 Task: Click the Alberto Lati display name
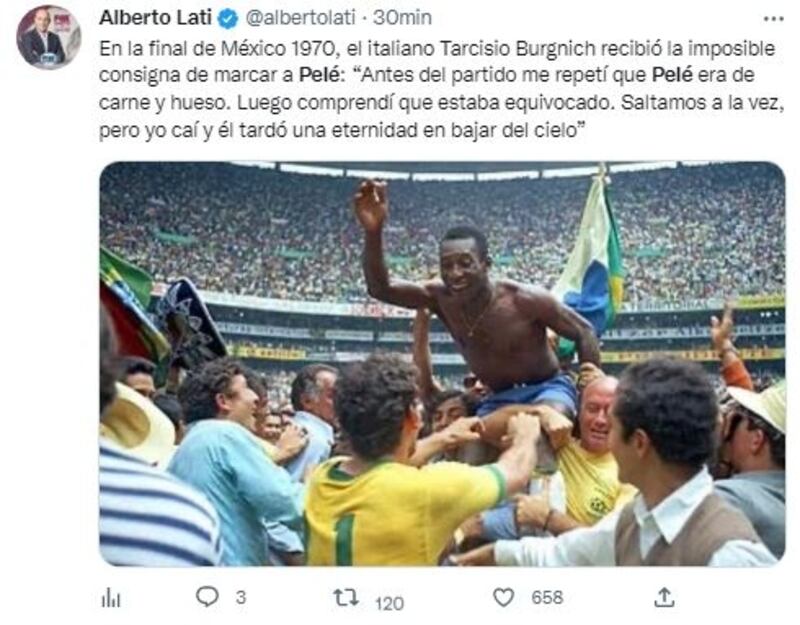[x=156, y=18]
